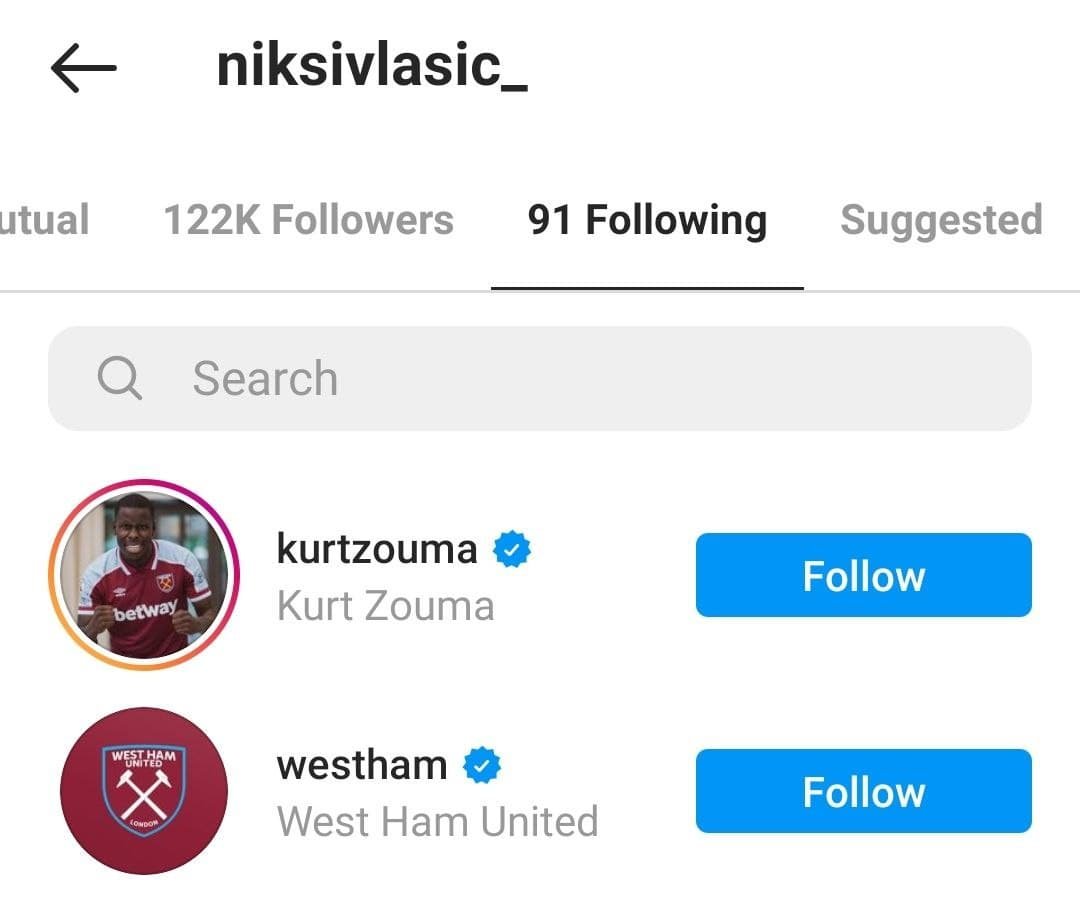Select the 91 Following tab
1080x912 pixels.
tap(647, 220)
